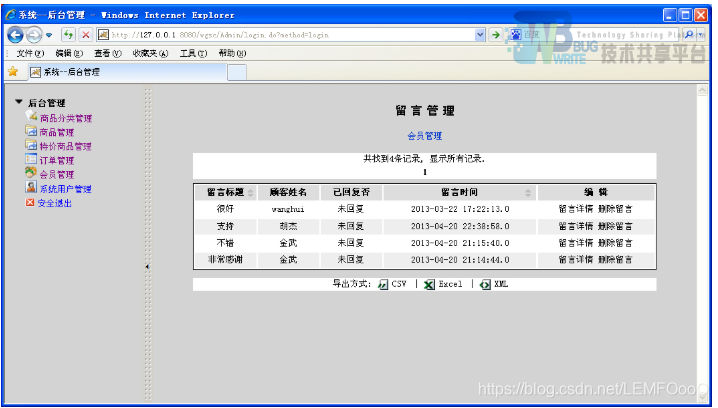This screenshot has height=408, width=718.
Task: Export the records as XML text link
Action: (501, 284)
